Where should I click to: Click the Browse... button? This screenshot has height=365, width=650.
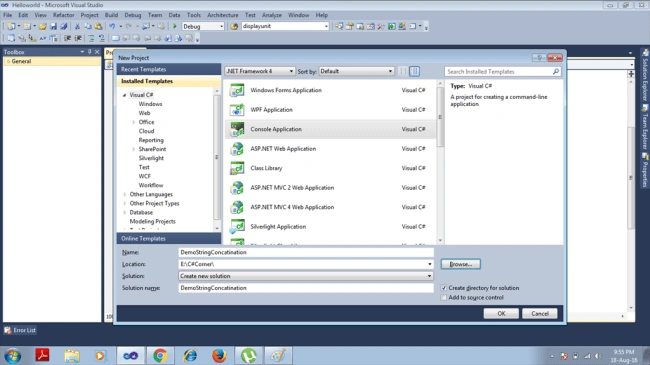[461, 264]
